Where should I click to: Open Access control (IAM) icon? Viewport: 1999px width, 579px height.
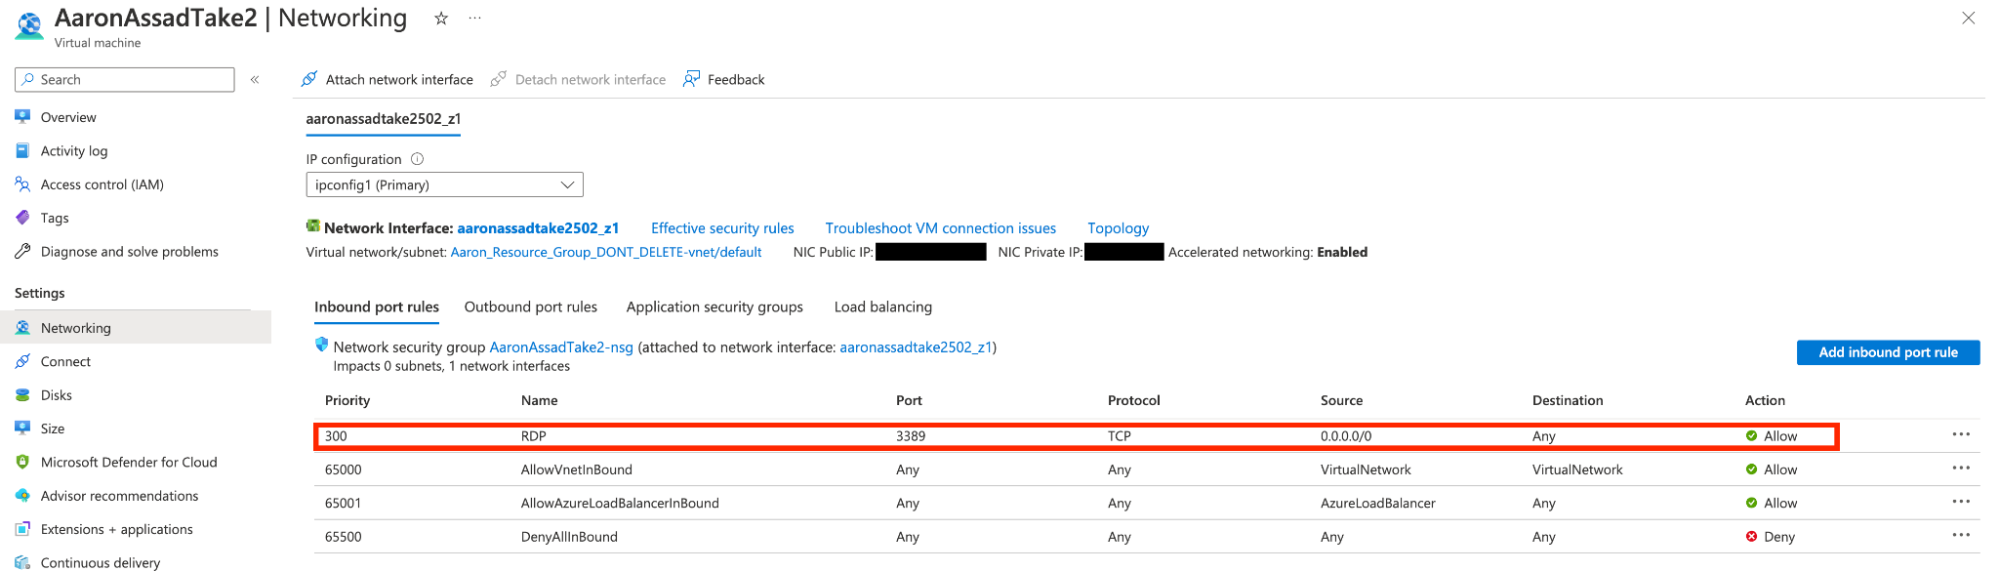[23, 184]
